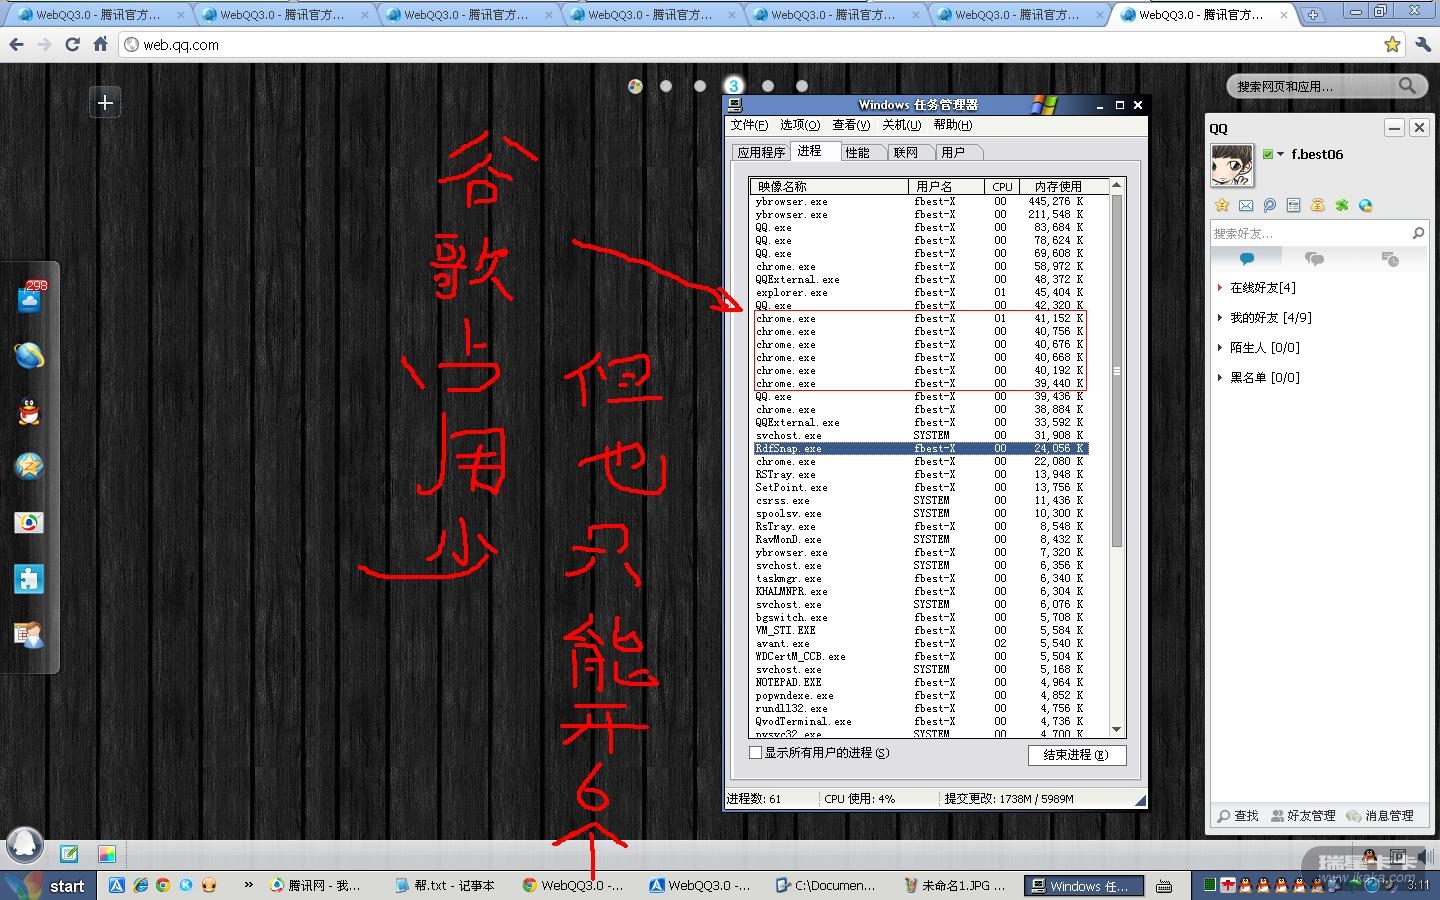
Task: Click the blue Pengyou icon in QQ panel
Action: pos(1270,205)
